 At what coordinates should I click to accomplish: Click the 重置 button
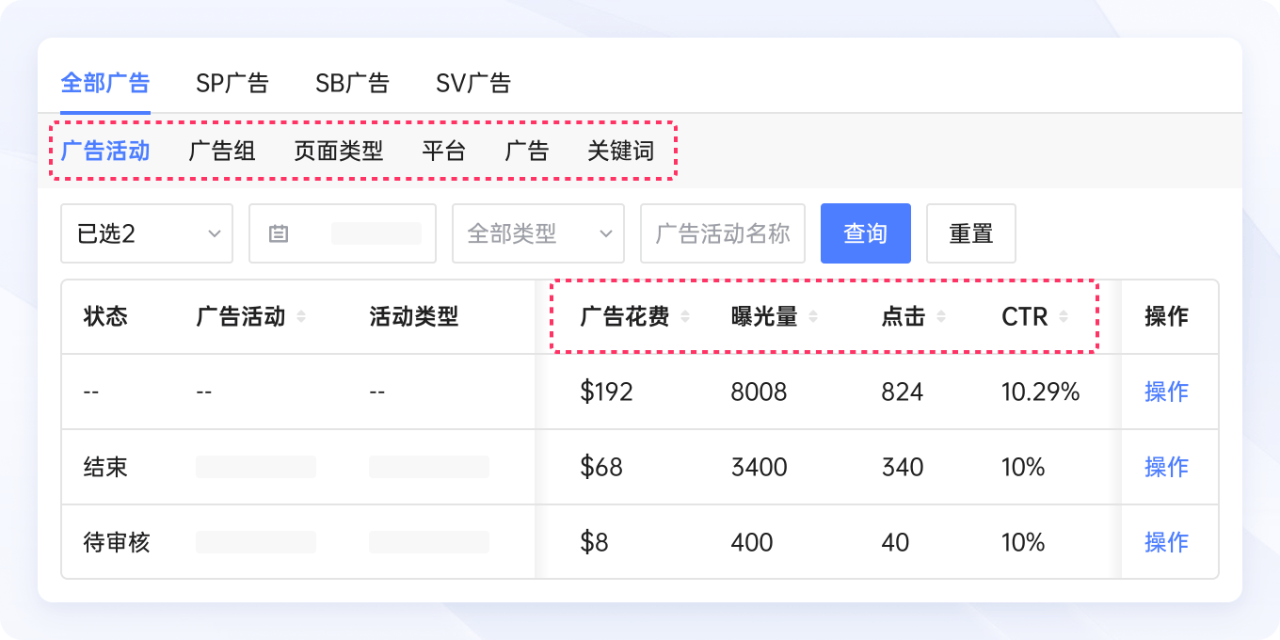pyautogui.click(x=971, y=233)
